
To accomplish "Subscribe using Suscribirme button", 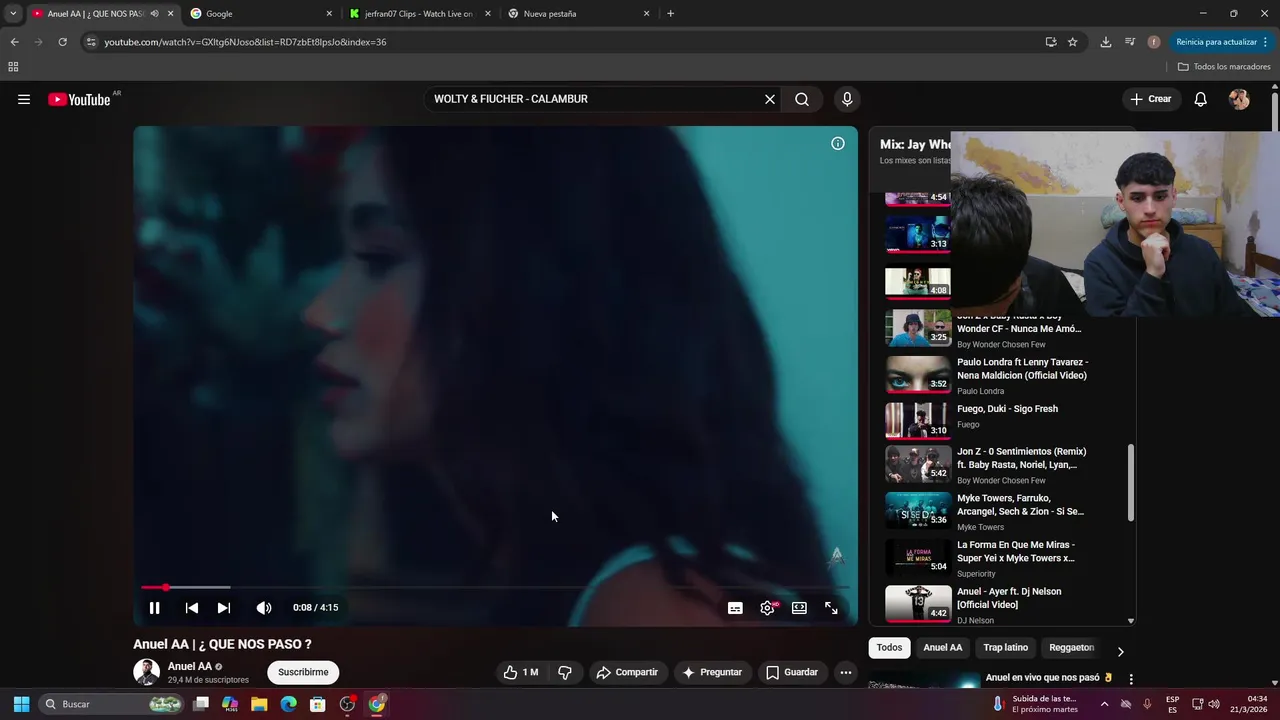I will coord(303,672).
